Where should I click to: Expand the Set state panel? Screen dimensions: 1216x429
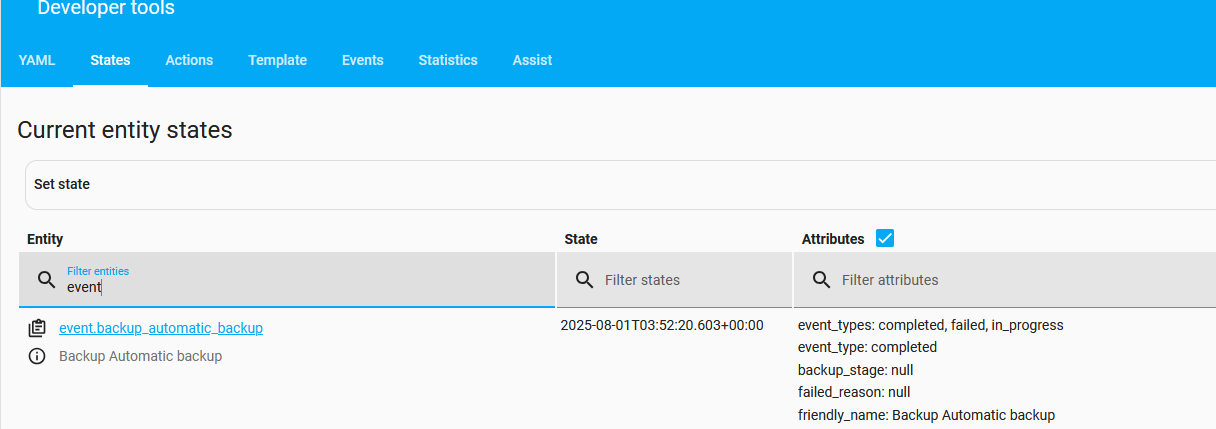click(620, 185)
